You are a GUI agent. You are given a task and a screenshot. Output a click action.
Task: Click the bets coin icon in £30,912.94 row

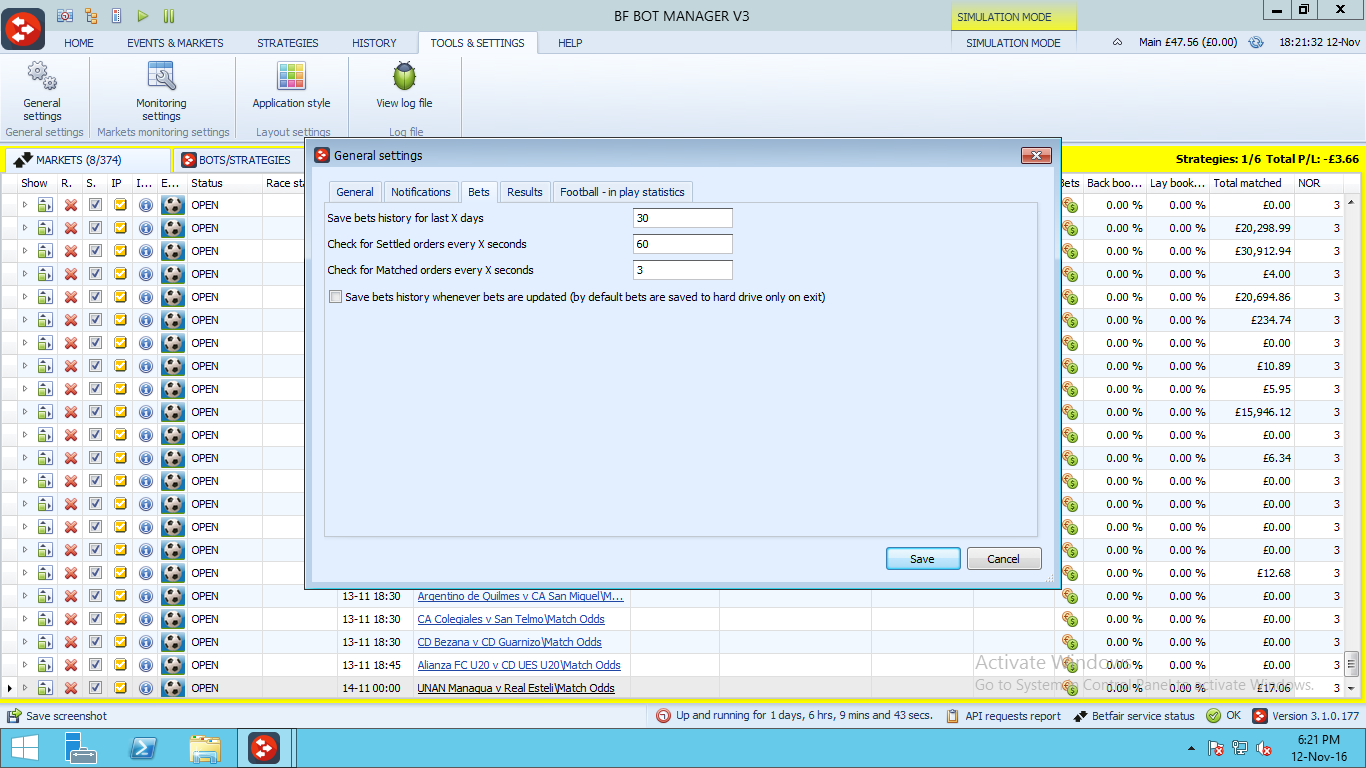click(1070, 251)
